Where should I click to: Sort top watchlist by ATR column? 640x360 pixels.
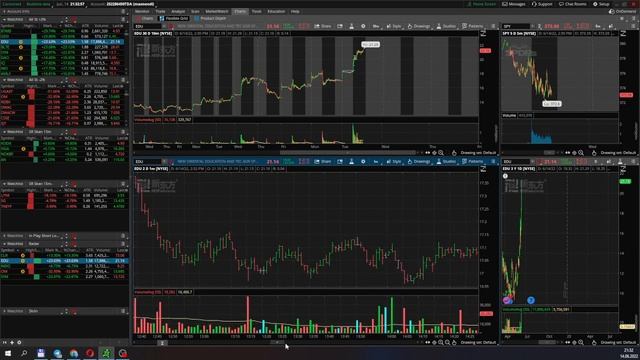tap(85, 26)
